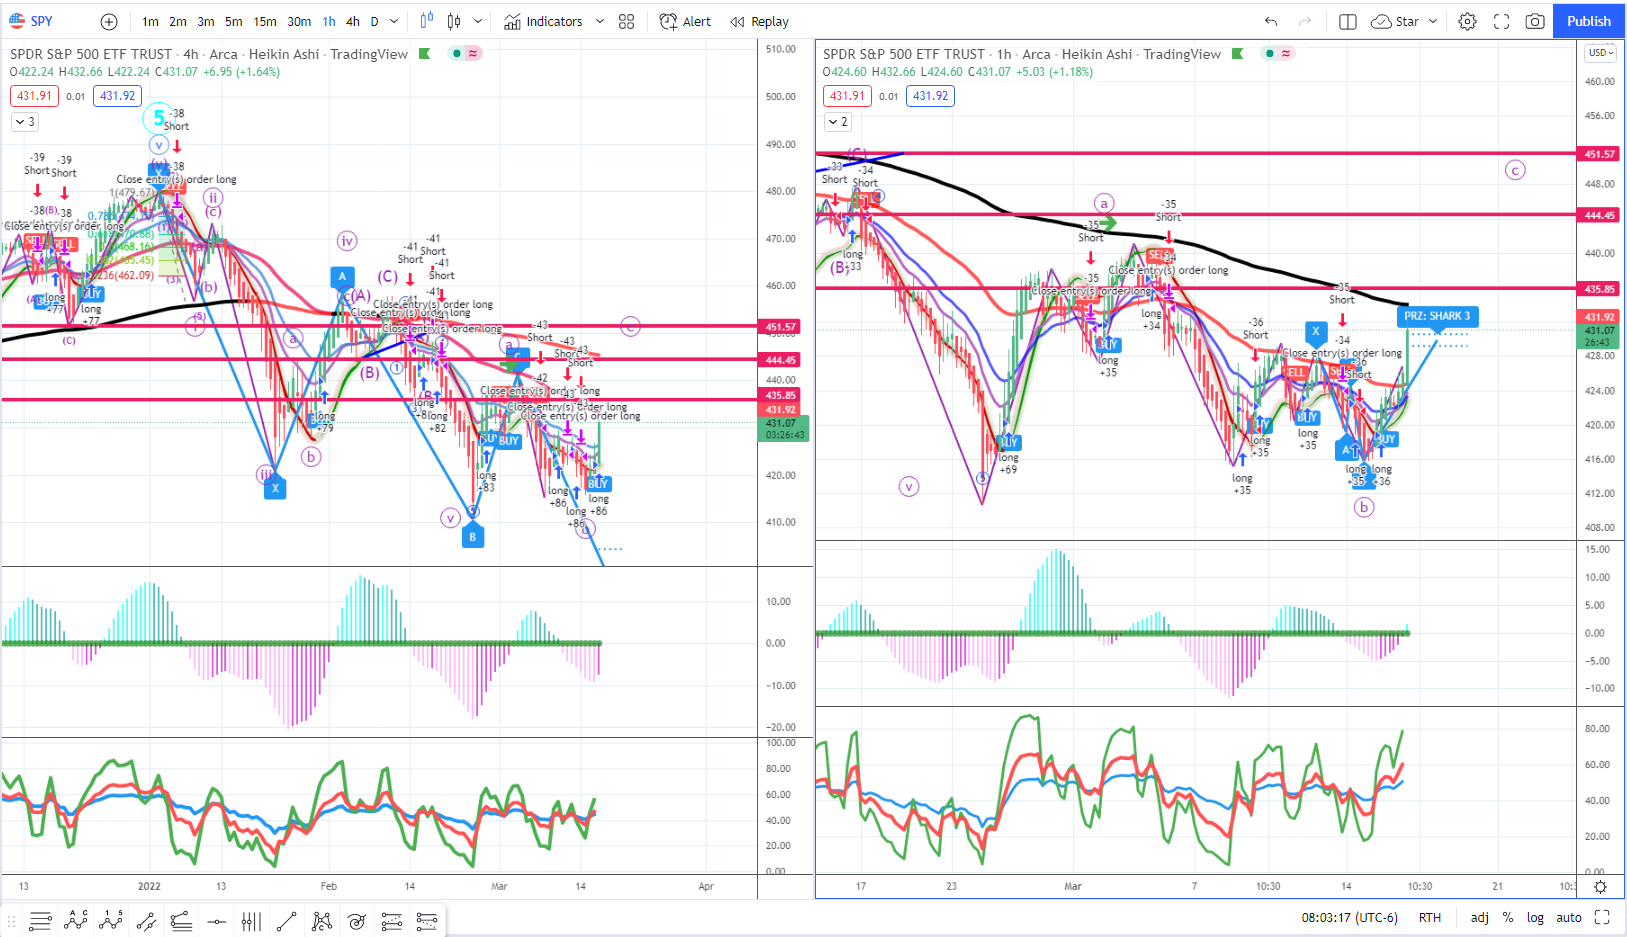Select the D daily timeframe

(375, 21)
